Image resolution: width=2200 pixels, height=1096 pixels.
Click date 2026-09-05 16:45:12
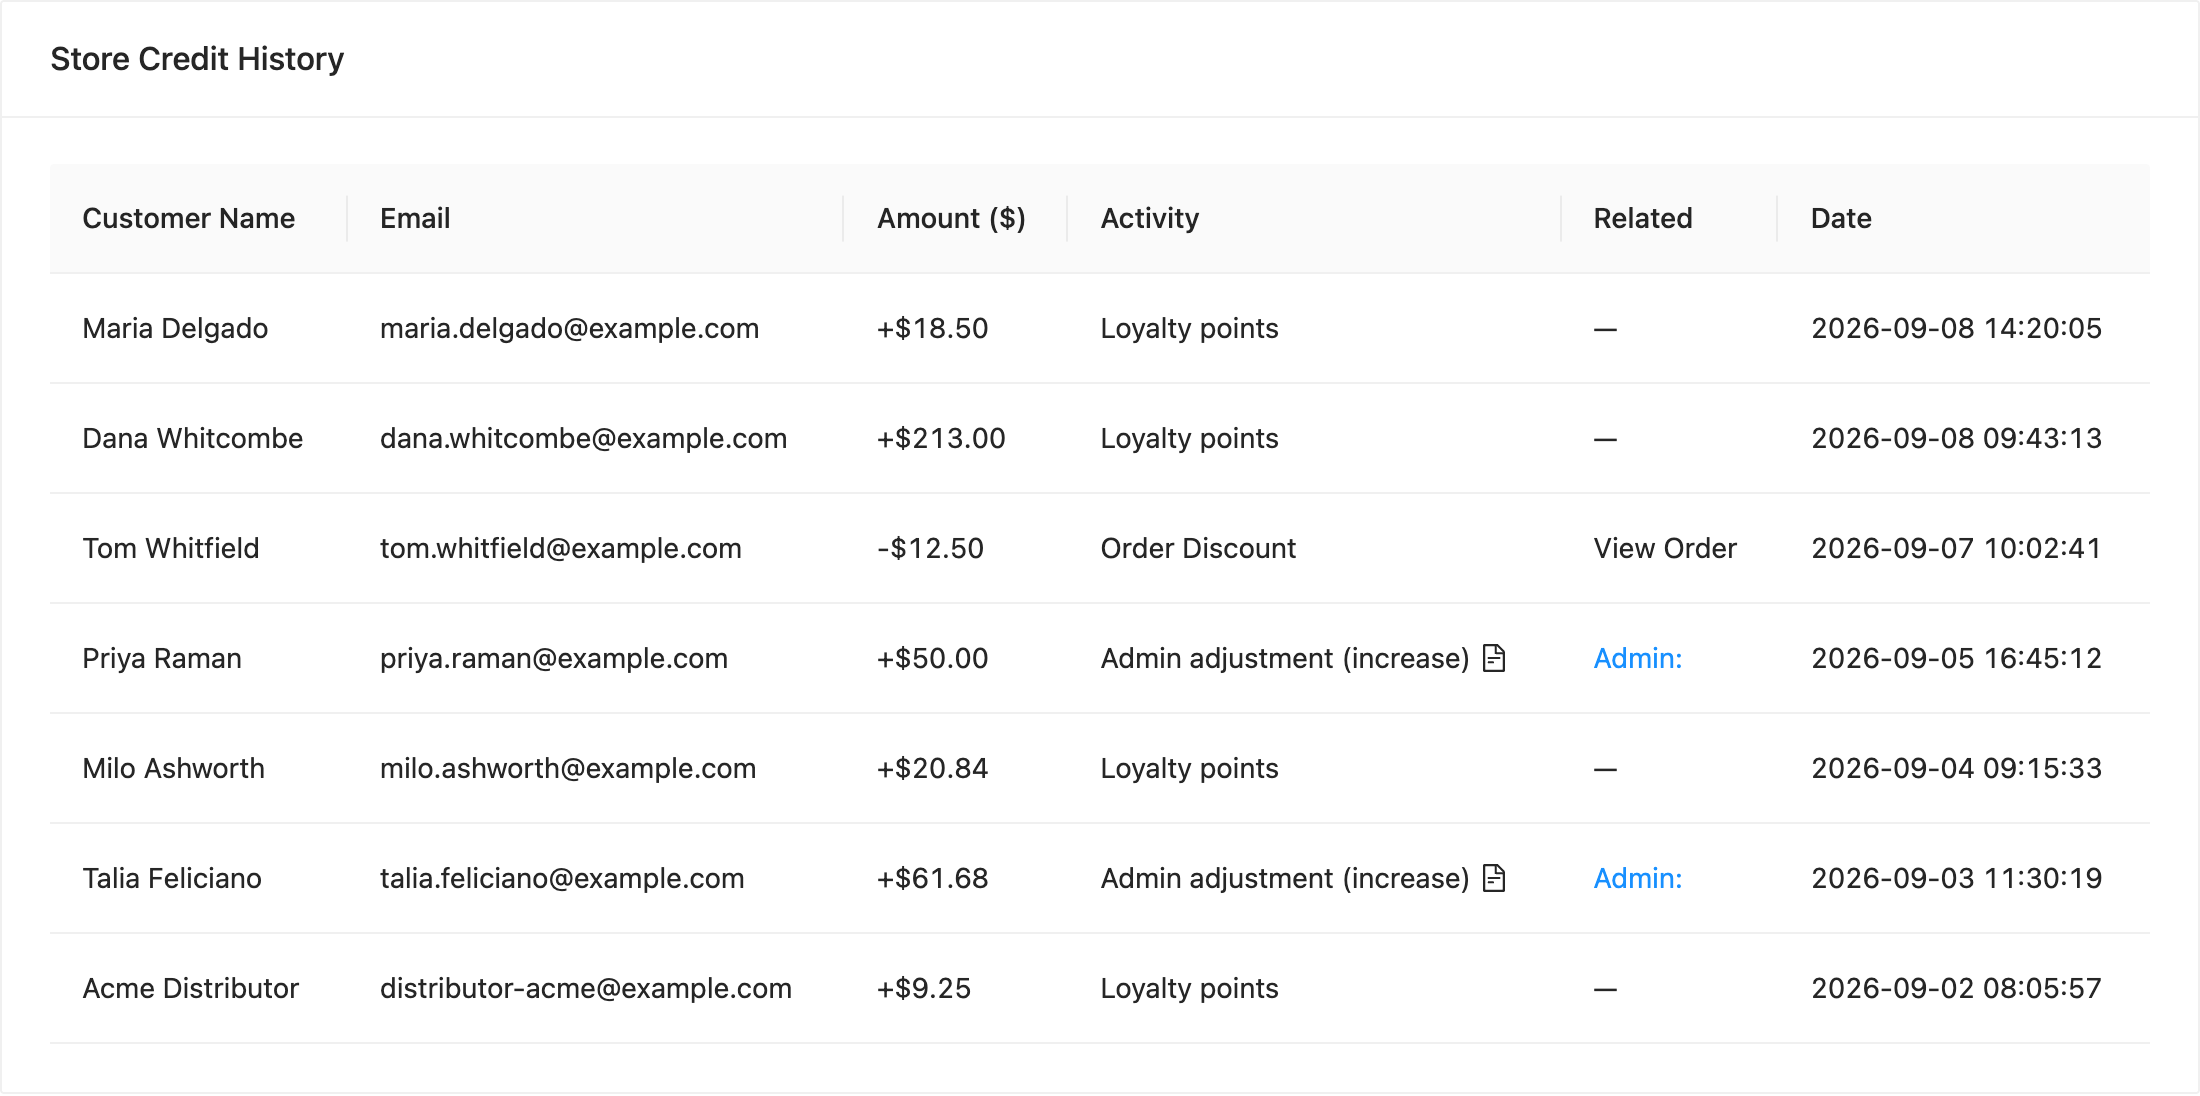click(x=1956, y=658)
